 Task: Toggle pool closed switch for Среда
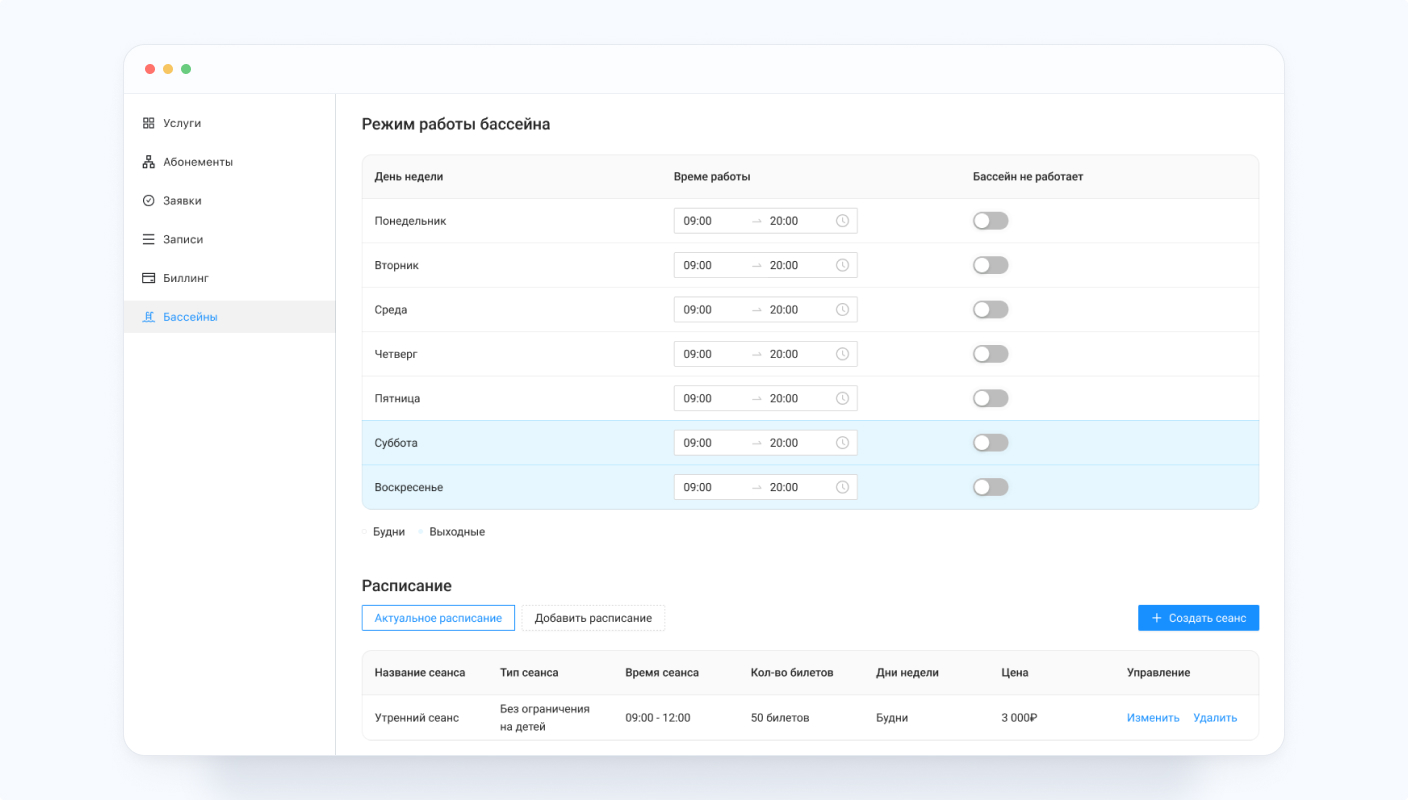(x=990, y=310)
